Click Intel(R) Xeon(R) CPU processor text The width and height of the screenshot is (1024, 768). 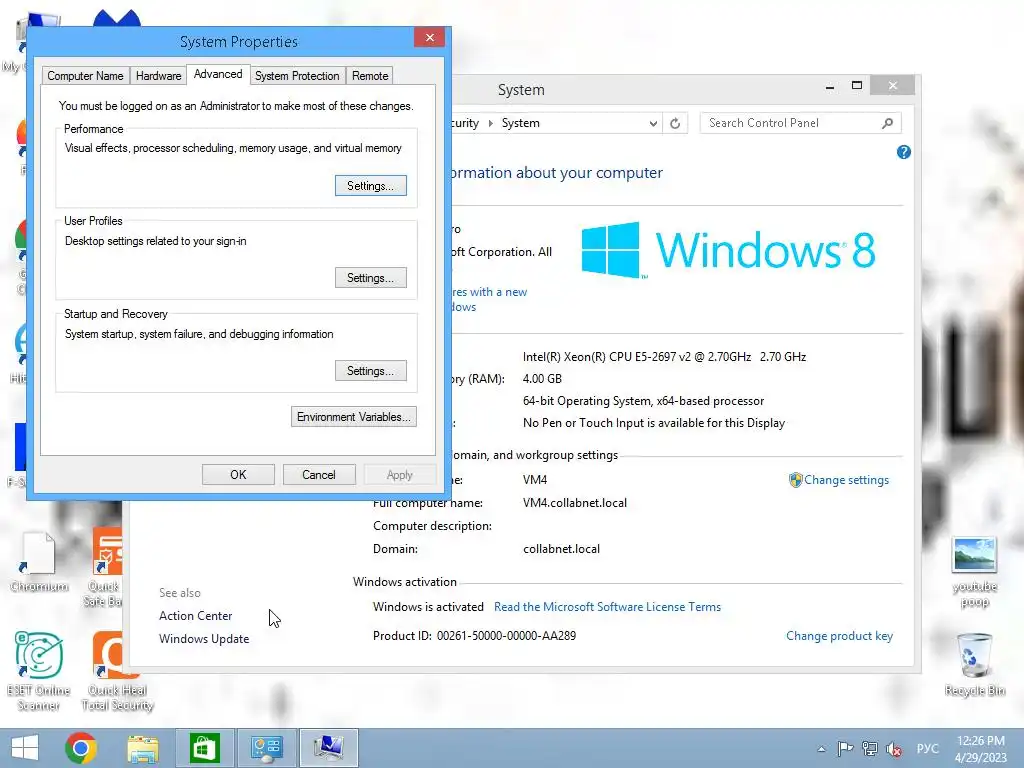pos(664,357)
